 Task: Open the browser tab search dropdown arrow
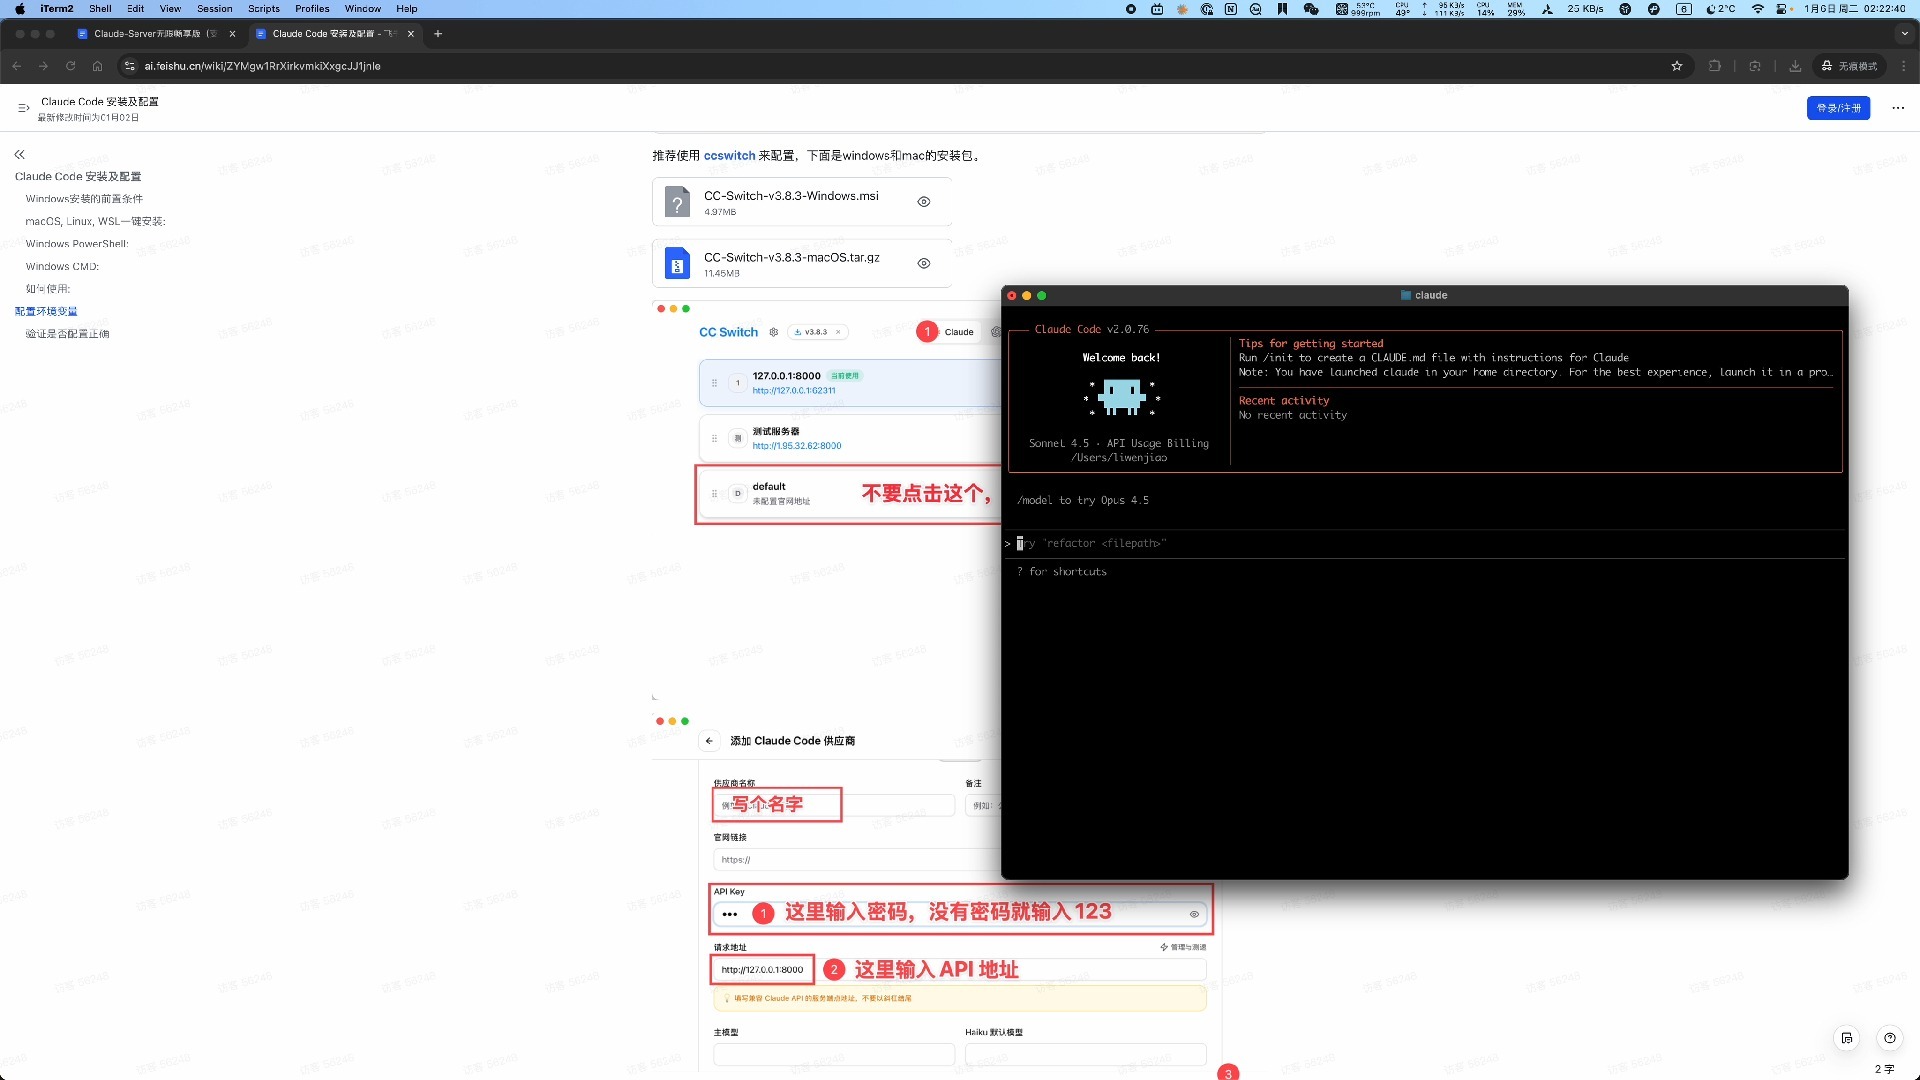click(x=1904, y=33)
